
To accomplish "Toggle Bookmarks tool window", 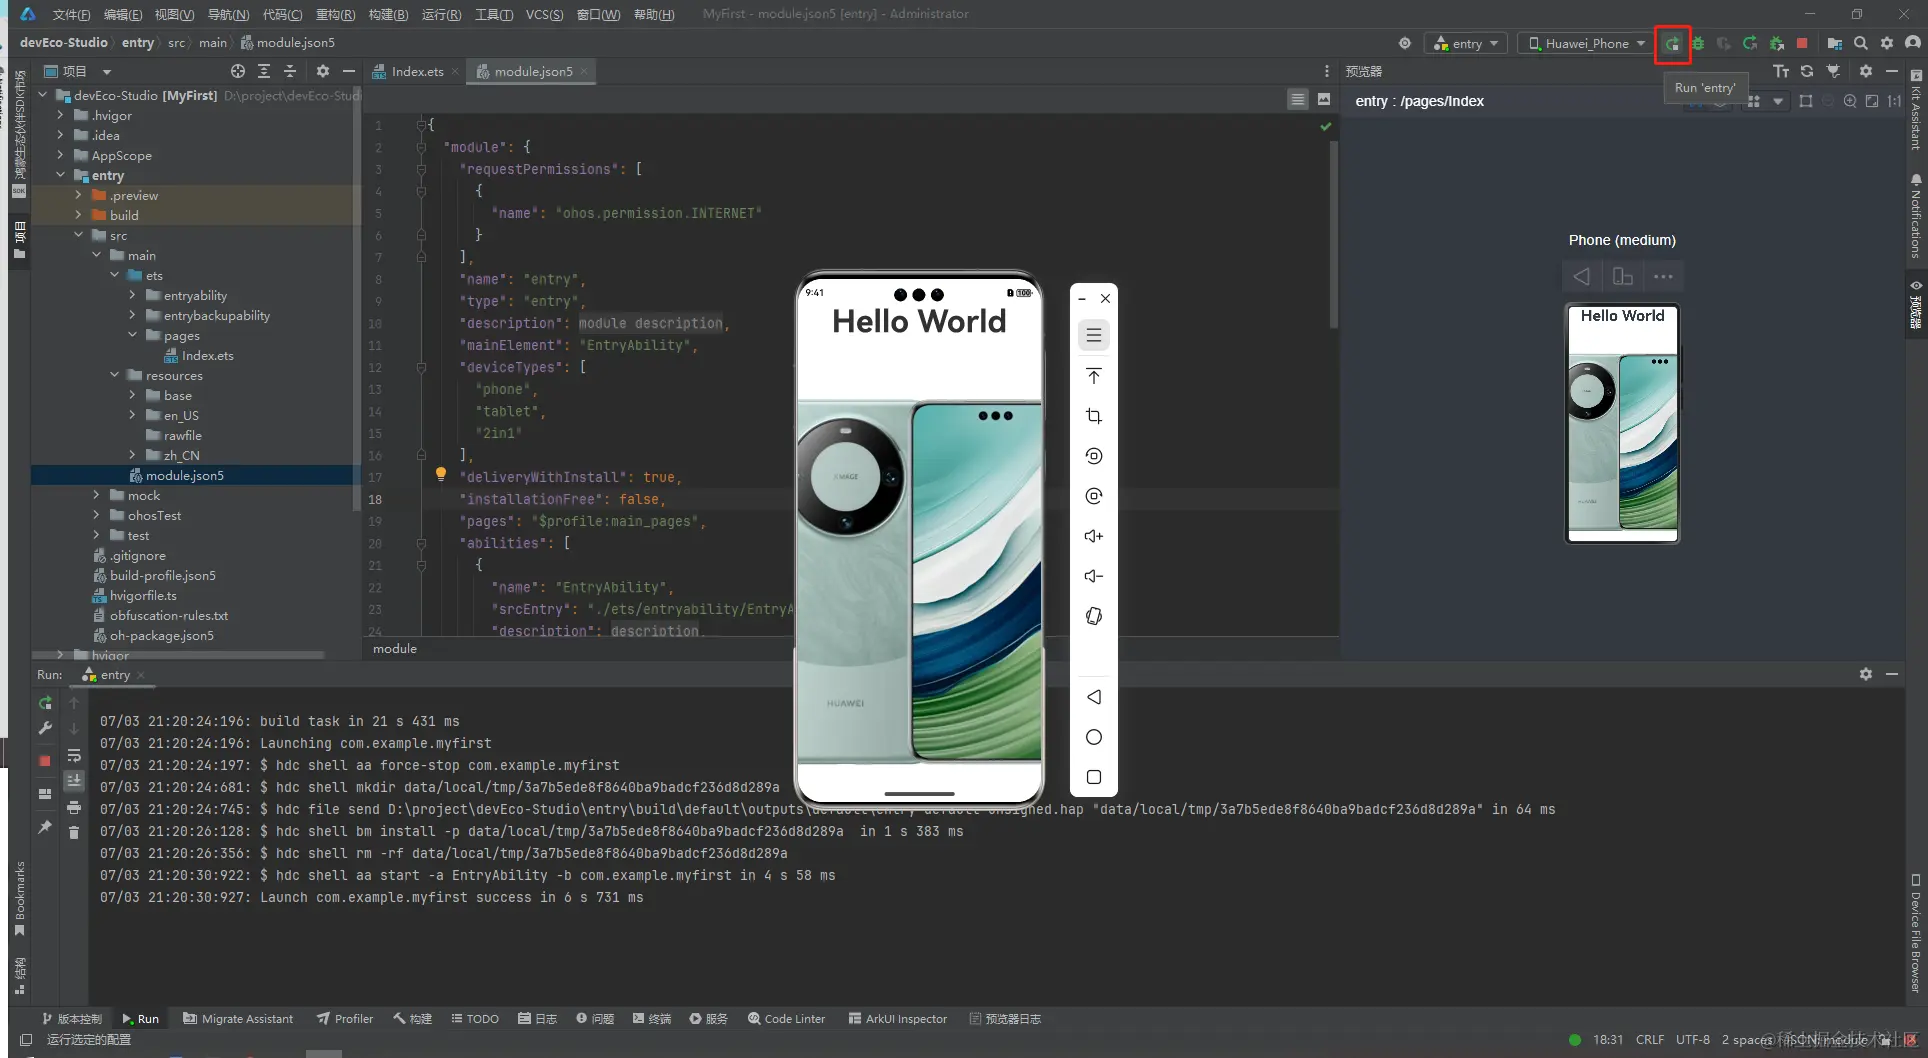I will [19, 899].
